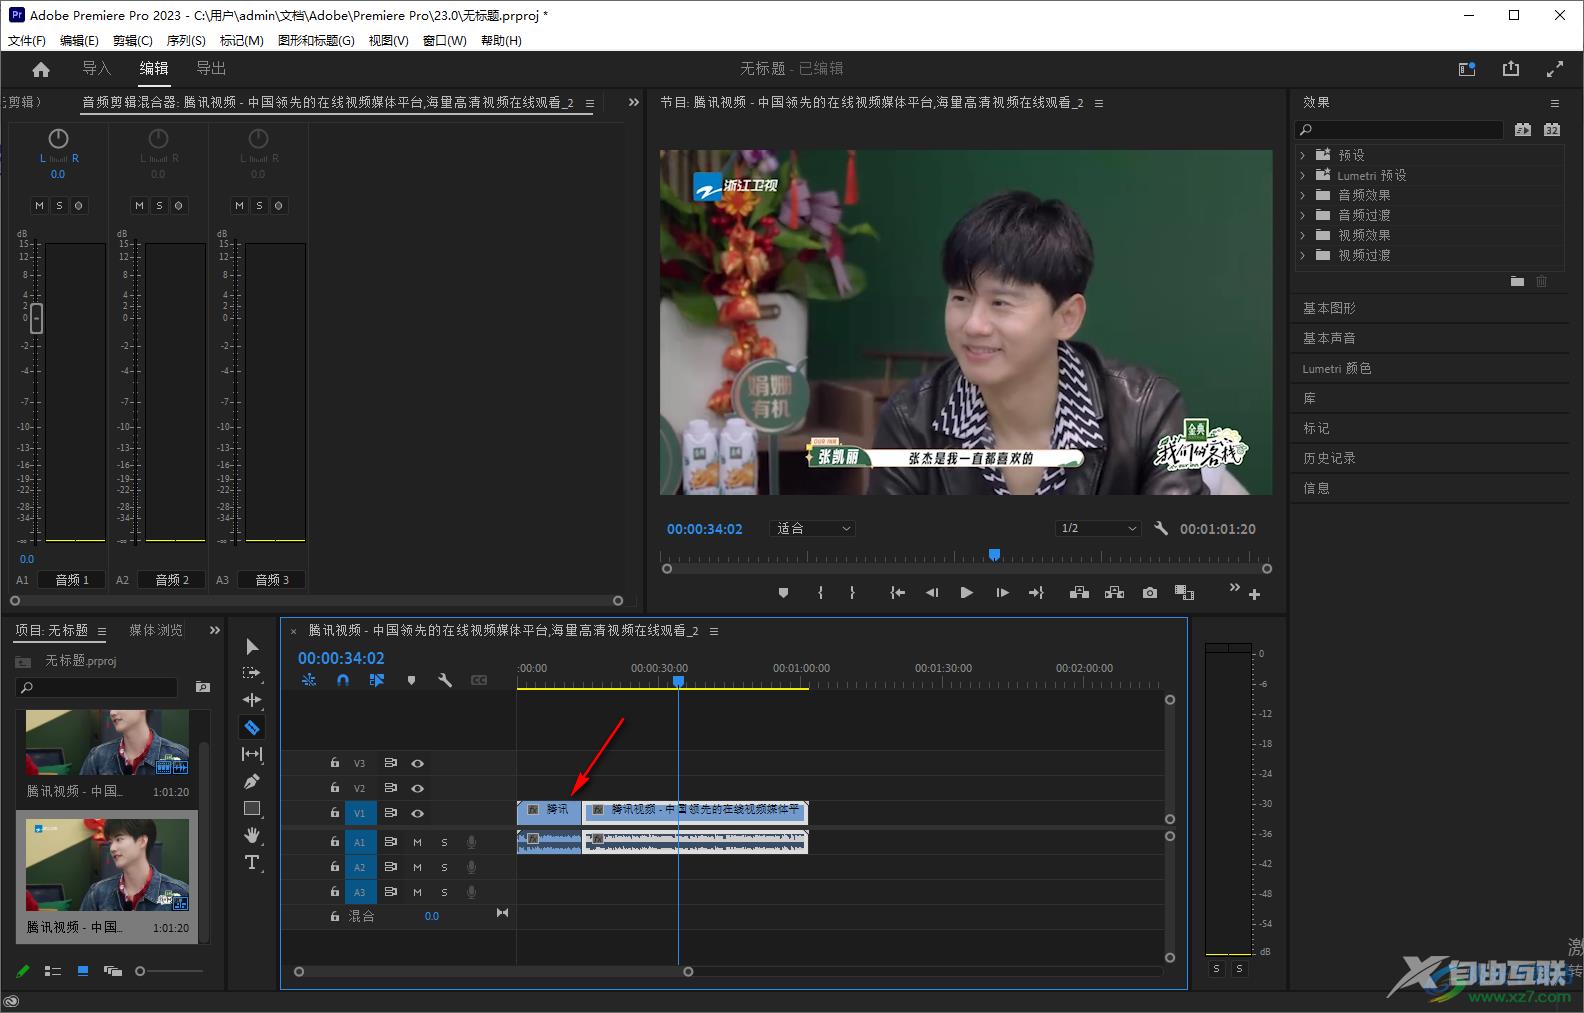
Task: Play the program monitor video
Action: pyautogui.click(x=966, y=593)
